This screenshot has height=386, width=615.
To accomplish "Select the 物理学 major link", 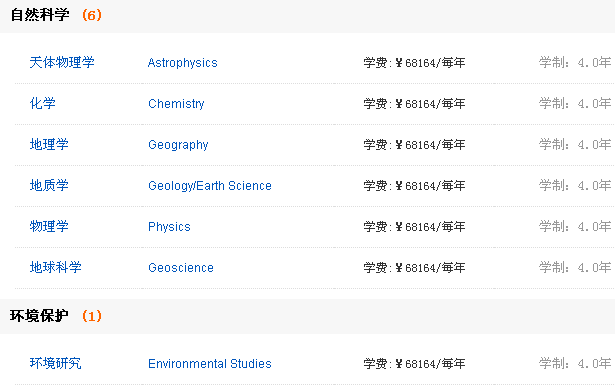I will coord(49,226).
